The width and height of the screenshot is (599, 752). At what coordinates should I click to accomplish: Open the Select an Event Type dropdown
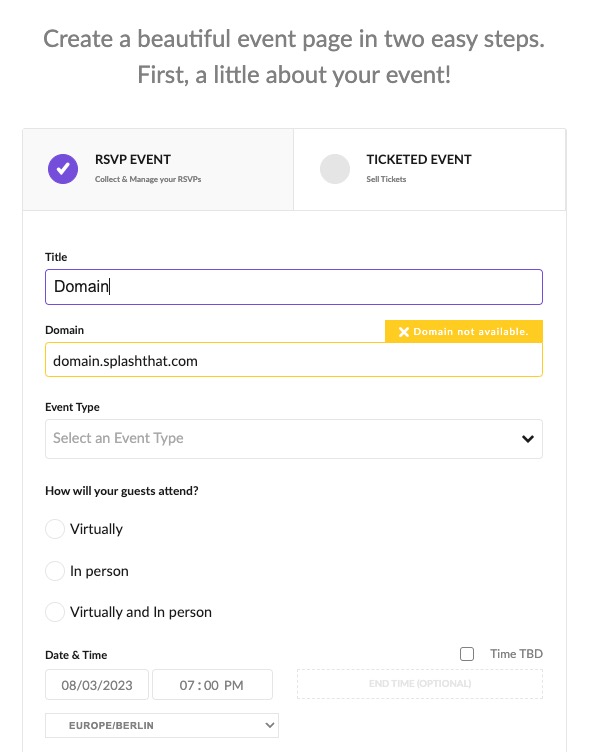(x=294, y=439)
